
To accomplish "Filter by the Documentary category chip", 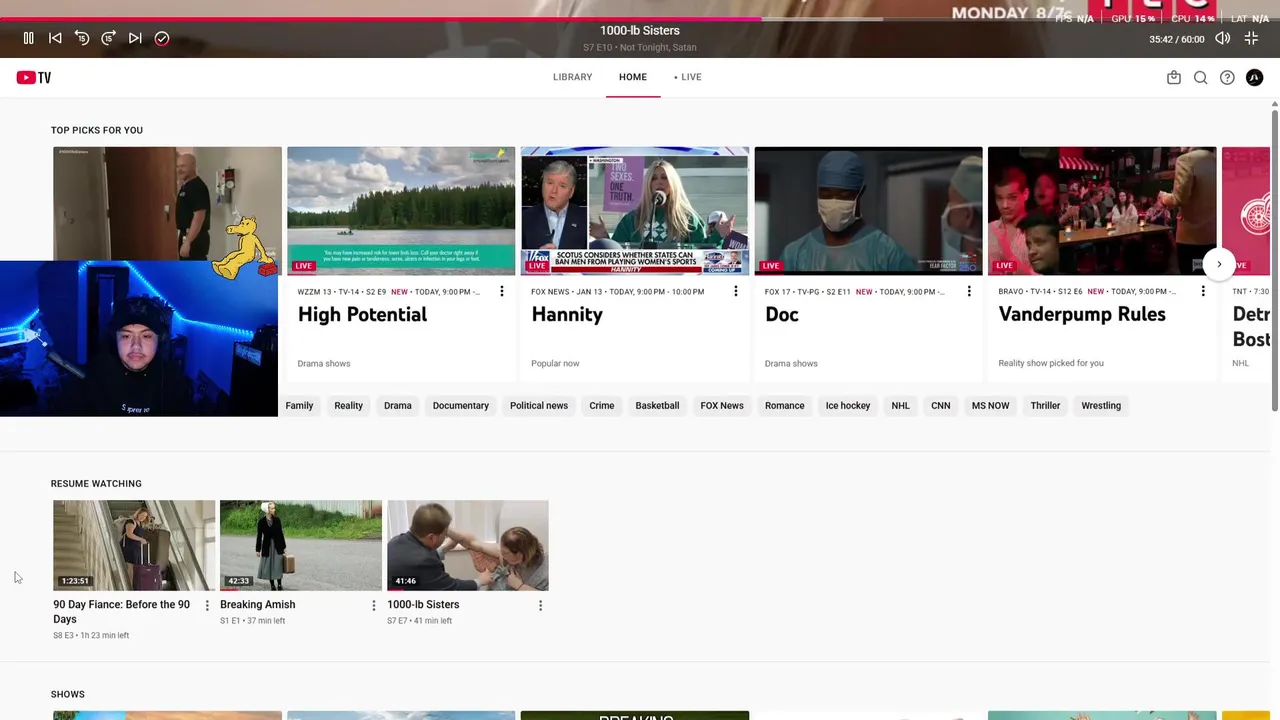I will tap(461, 406).
